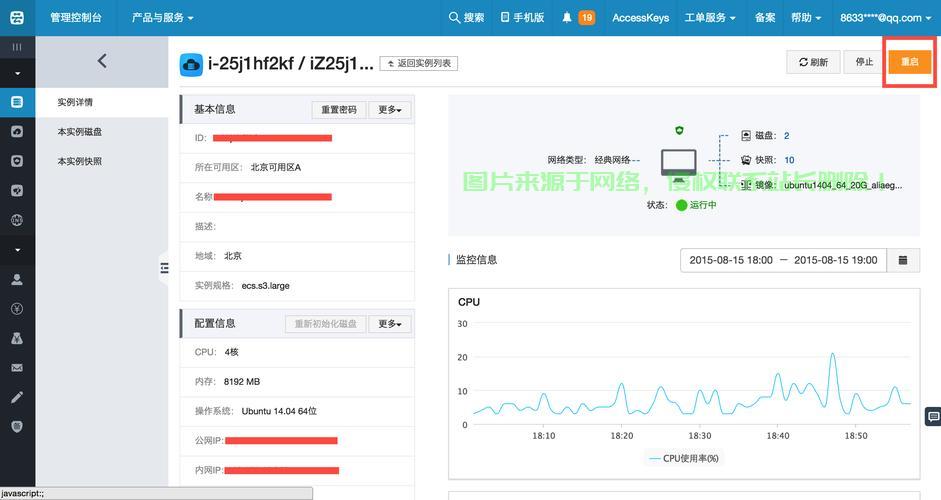
Task: Collapse the side menu with the handle toggle
Action: point(164,268)
